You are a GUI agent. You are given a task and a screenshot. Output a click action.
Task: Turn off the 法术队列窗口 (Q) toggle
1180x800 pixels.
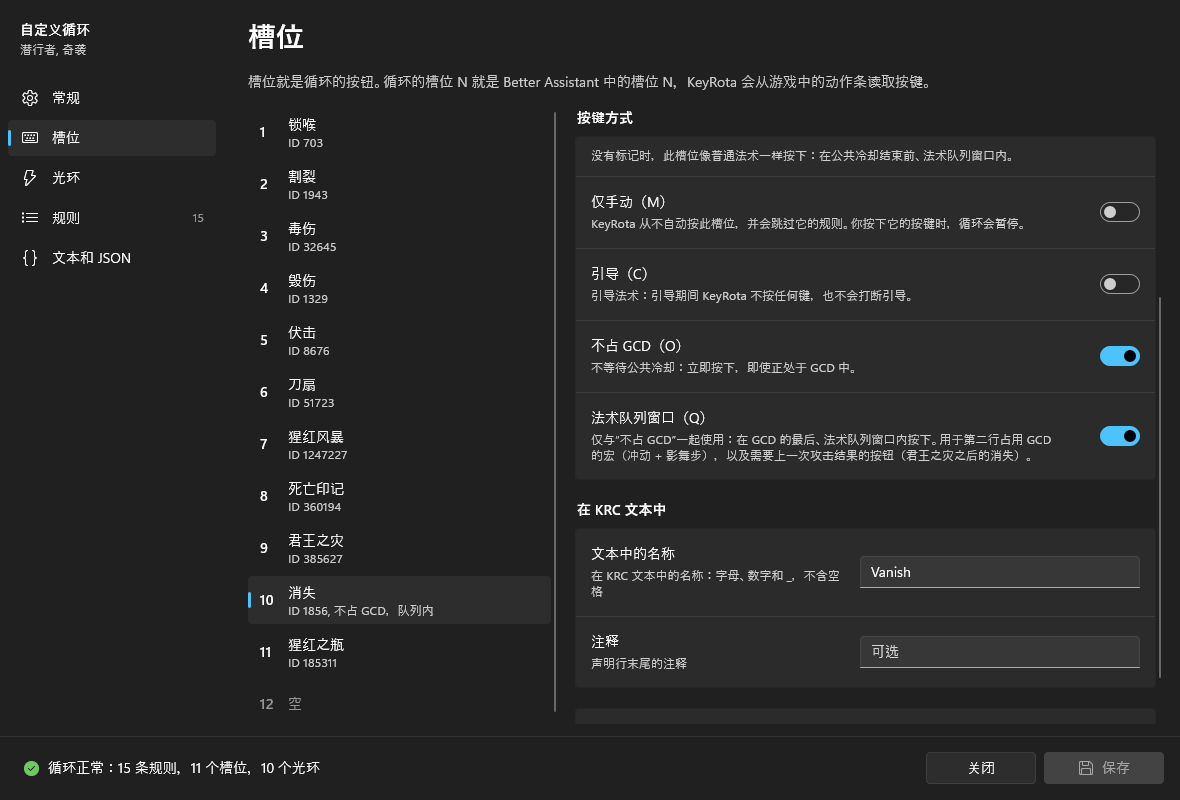pyautogui.click(x=1119, y=436)
